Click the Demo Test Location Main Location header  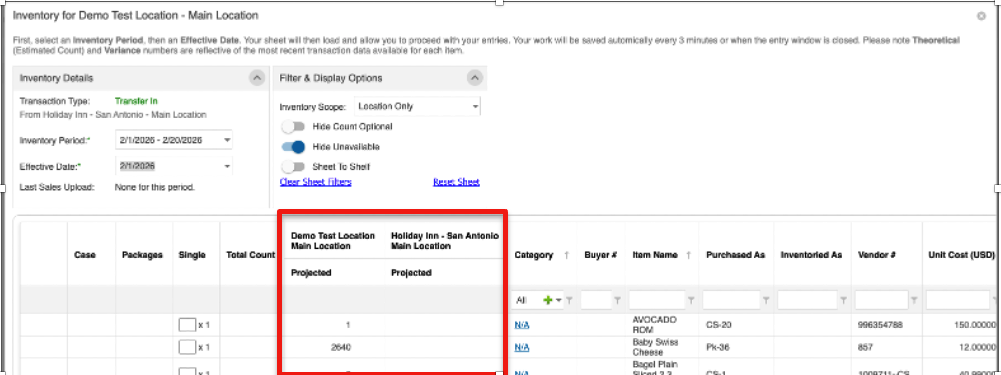pos(333,240)
